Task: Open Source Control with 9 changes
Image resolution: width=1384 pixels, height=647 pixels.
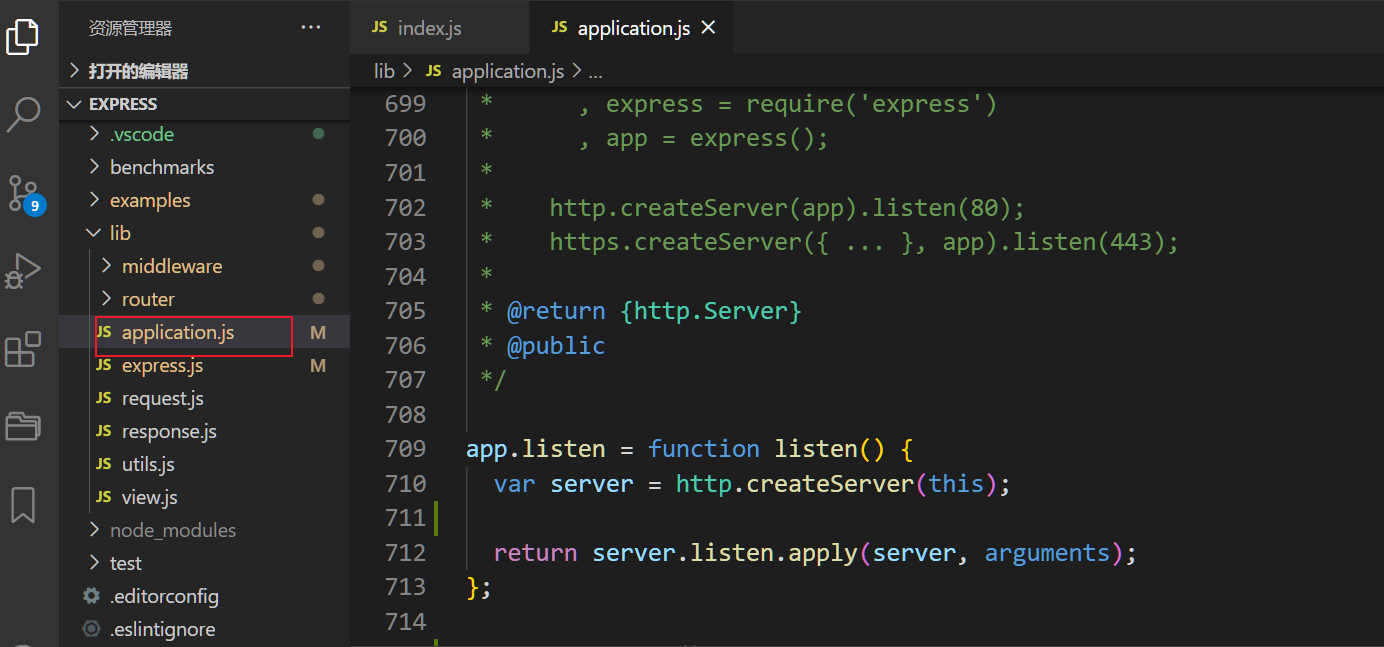Action: pyautogui.click(x=23, y=193)
